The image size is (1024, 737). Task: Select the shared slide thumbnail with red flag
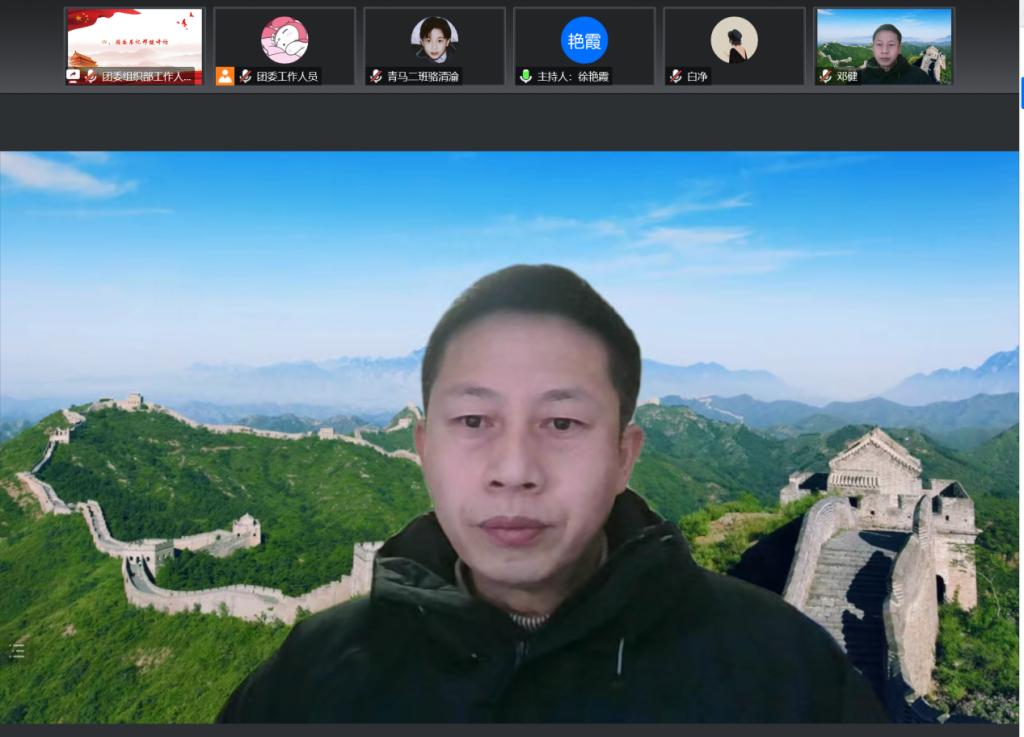(134, 38)
